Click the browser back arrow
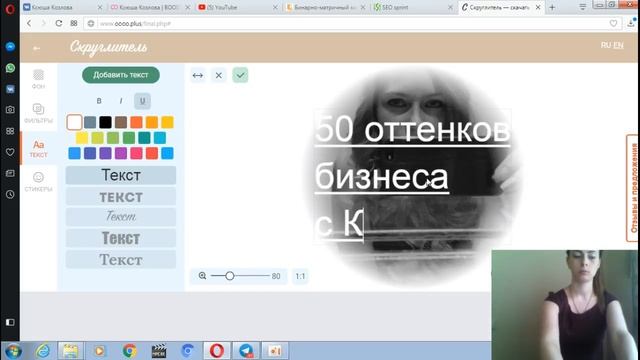This screenshot has height=360, width=640. 29,23
